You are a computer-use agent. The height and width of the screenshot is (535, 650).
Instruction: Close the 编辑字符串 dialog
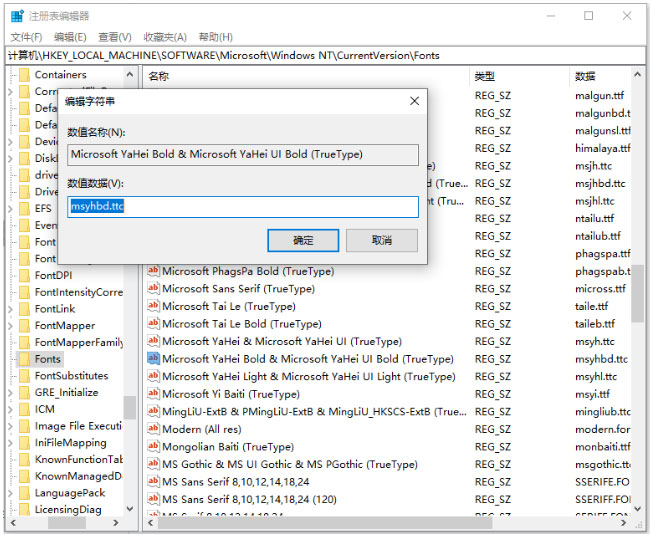click(414, 101)
